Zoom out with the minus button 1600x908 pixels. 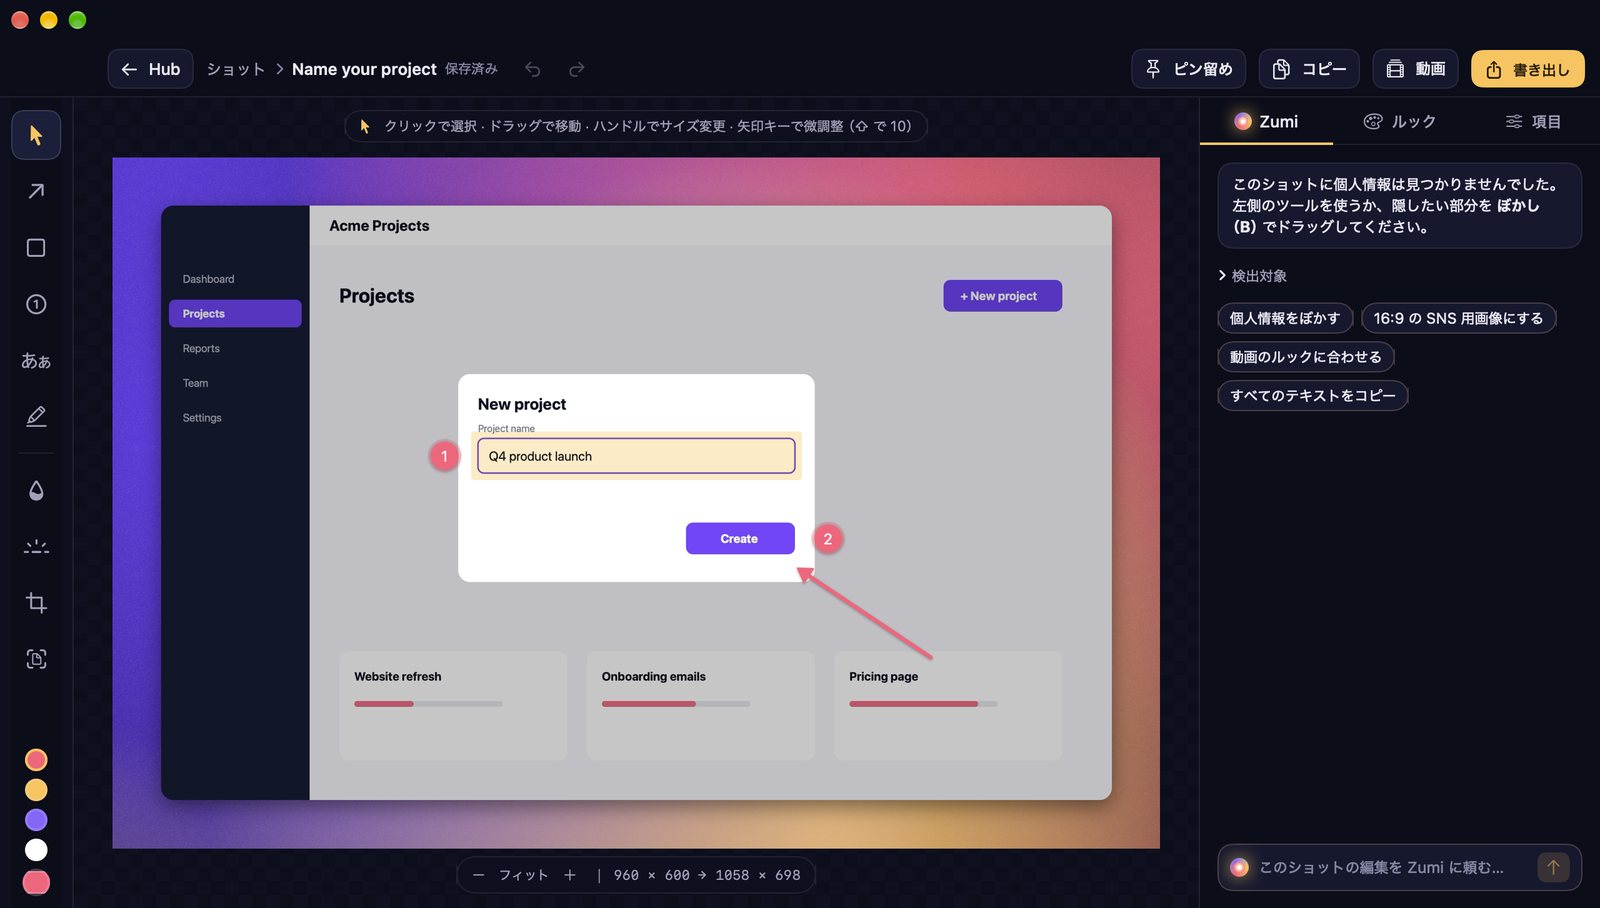(x=478, y=875)
